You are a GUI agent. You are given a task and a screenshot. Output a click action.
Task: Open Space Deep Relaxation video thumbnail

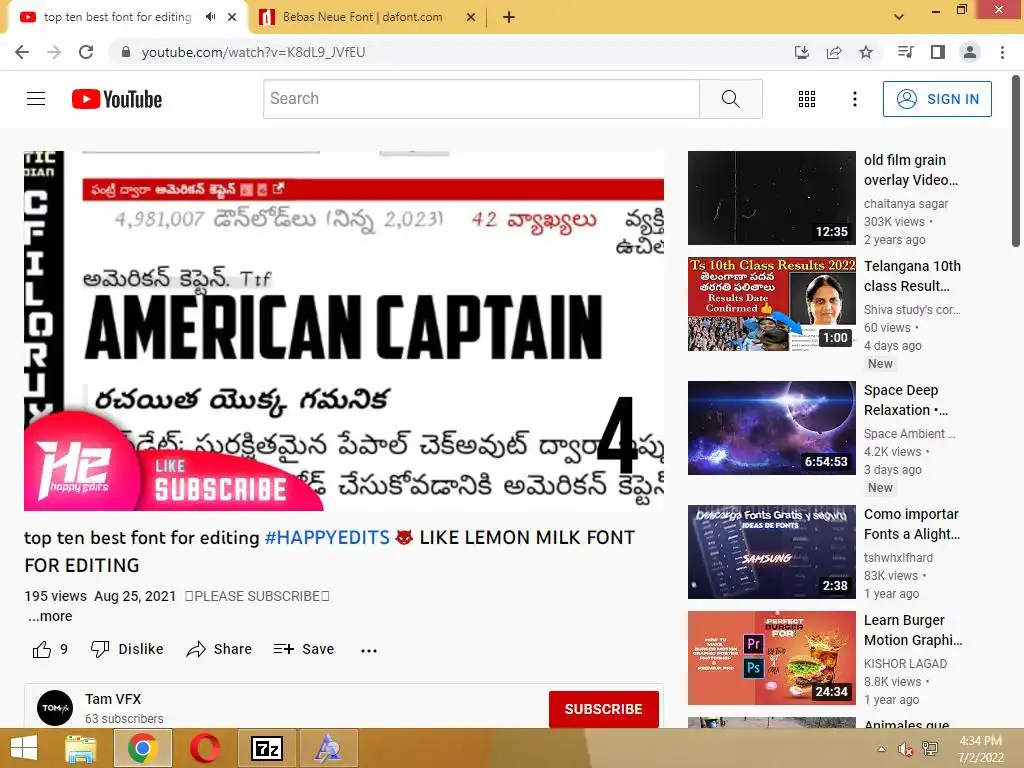771,428
